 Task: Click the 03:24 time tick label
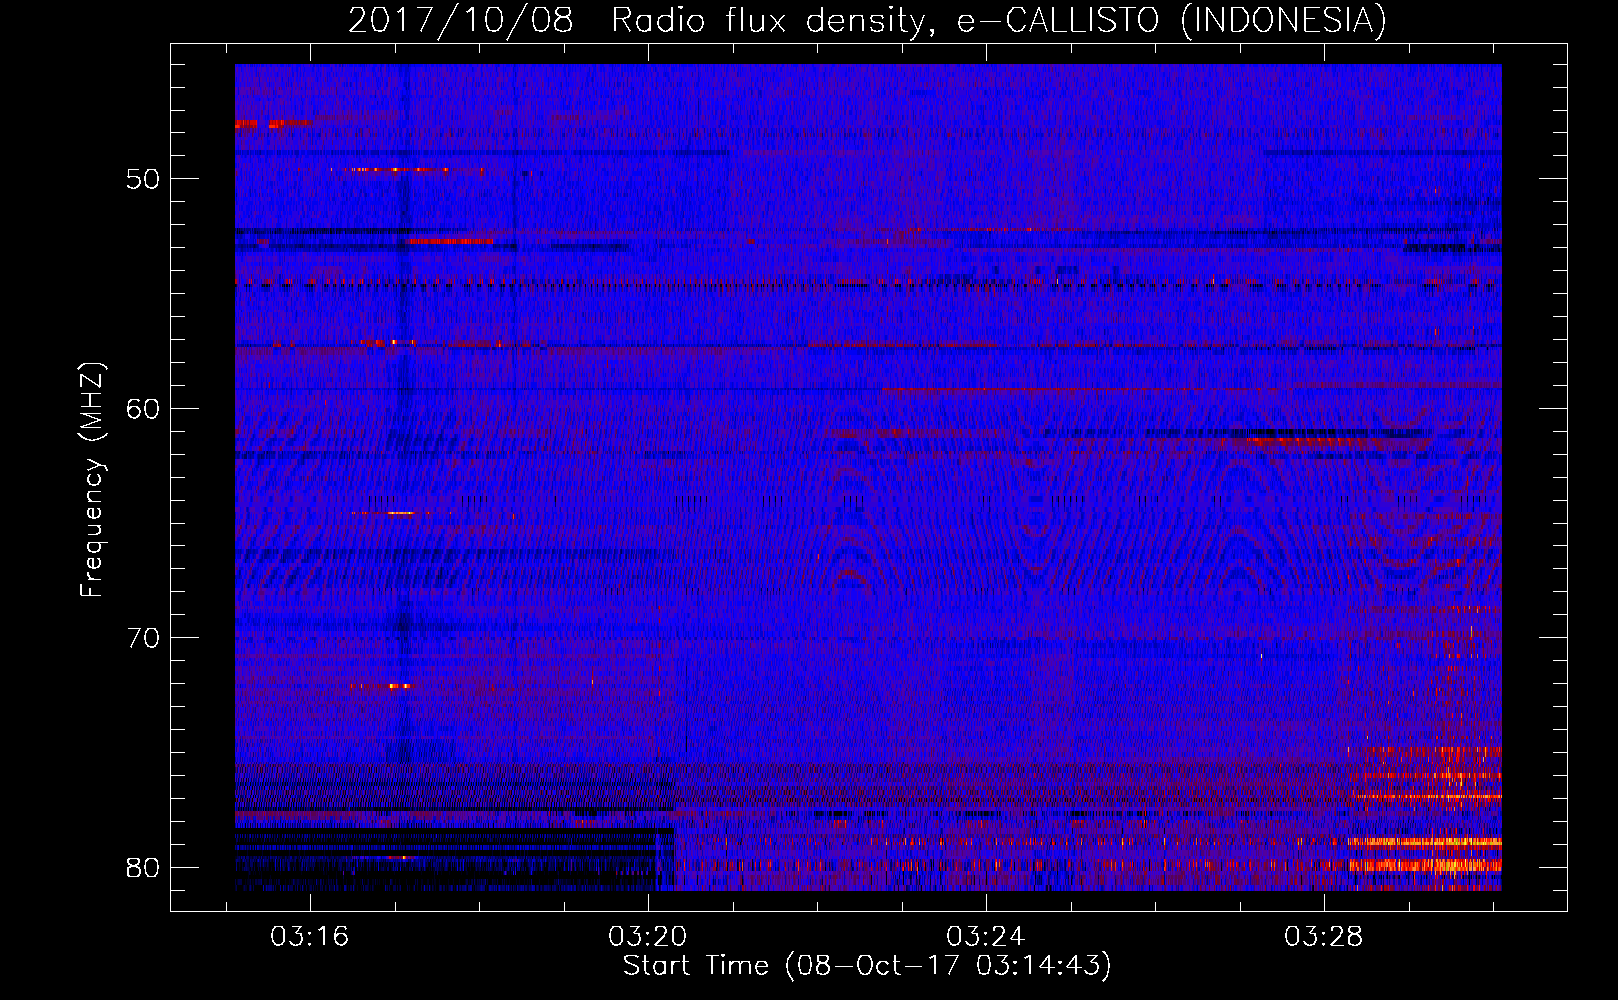click(x=986, y=937)
